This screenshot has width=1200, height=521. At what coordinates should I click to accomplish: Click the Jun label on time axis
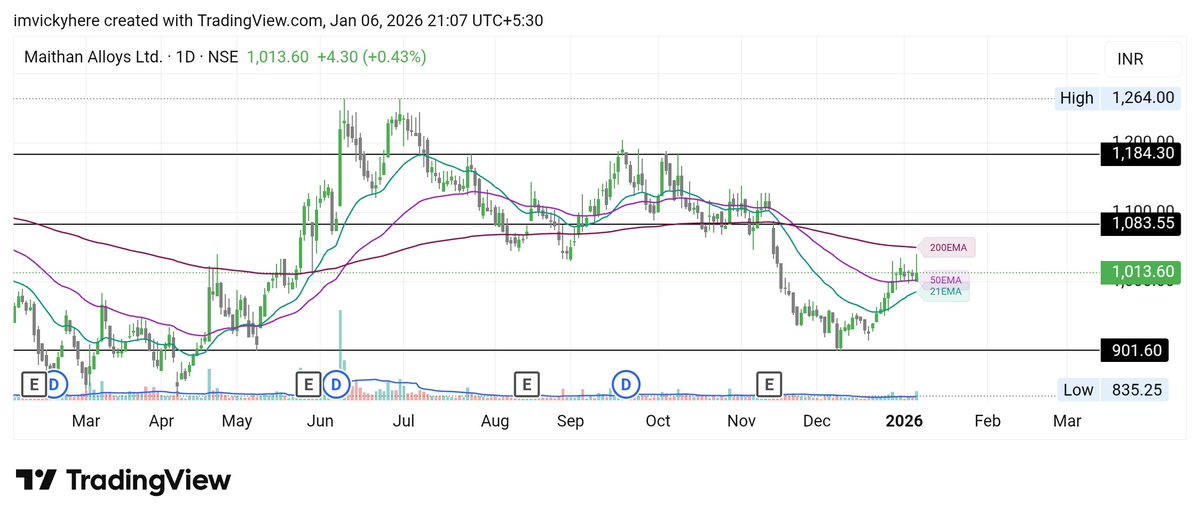322,421
